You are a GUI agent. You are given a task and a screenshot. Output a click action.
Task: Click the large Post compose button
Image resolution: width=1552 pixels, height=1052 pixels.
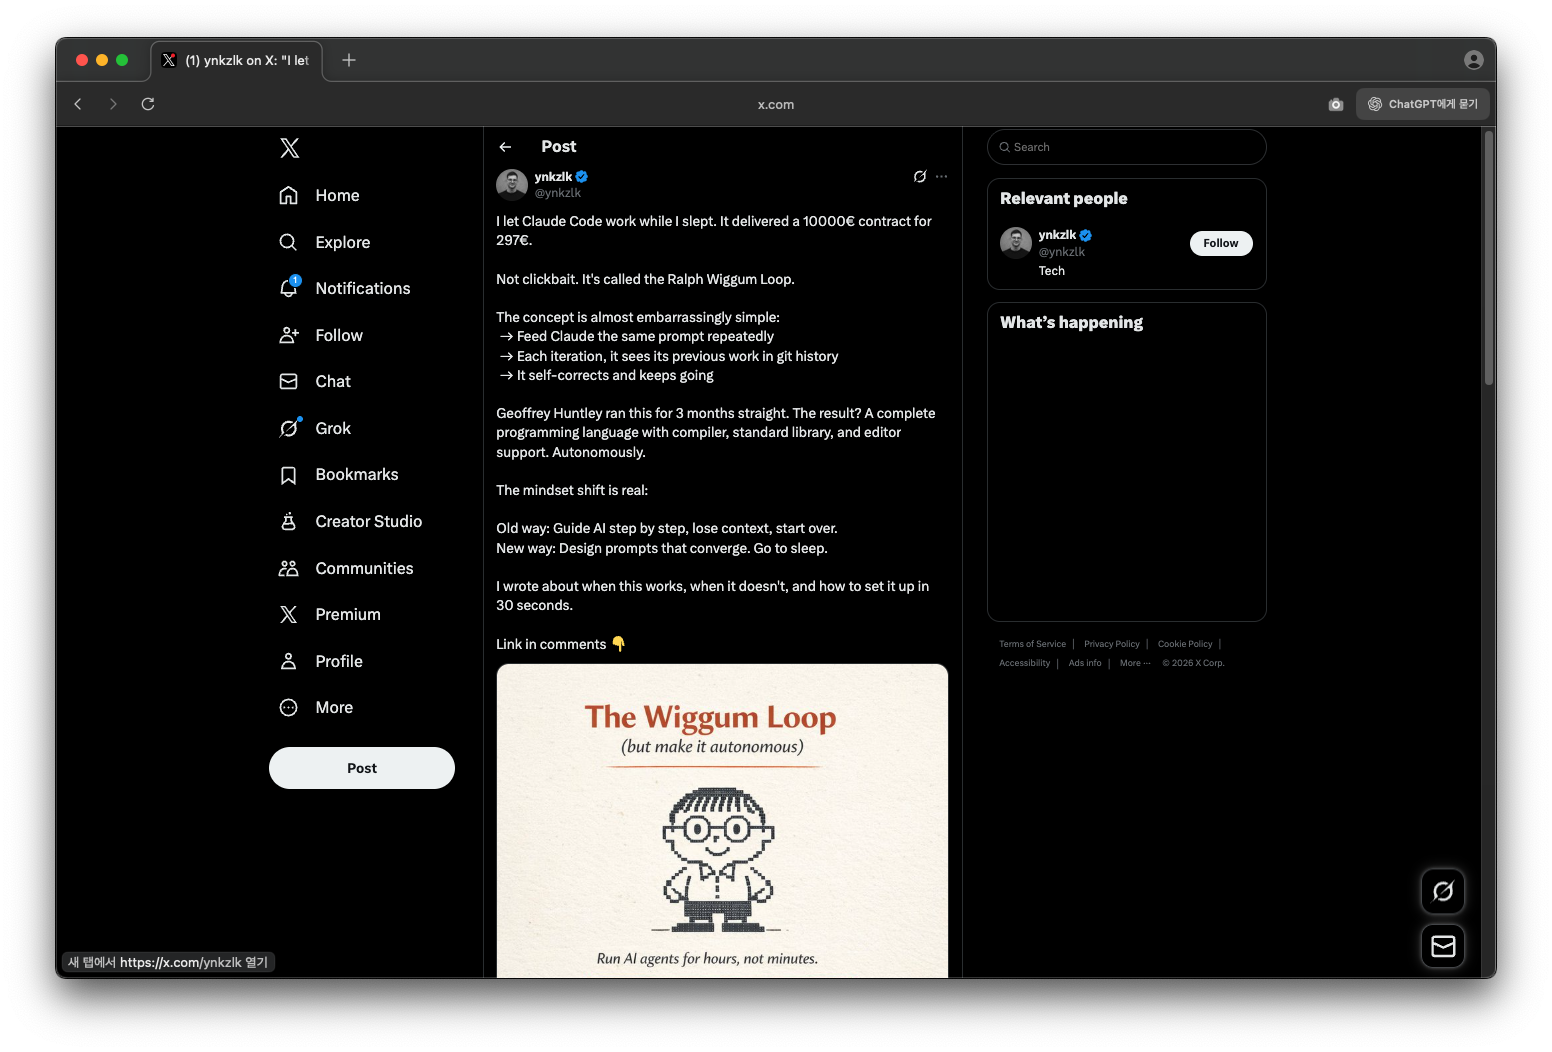click(x=362, y=768)
